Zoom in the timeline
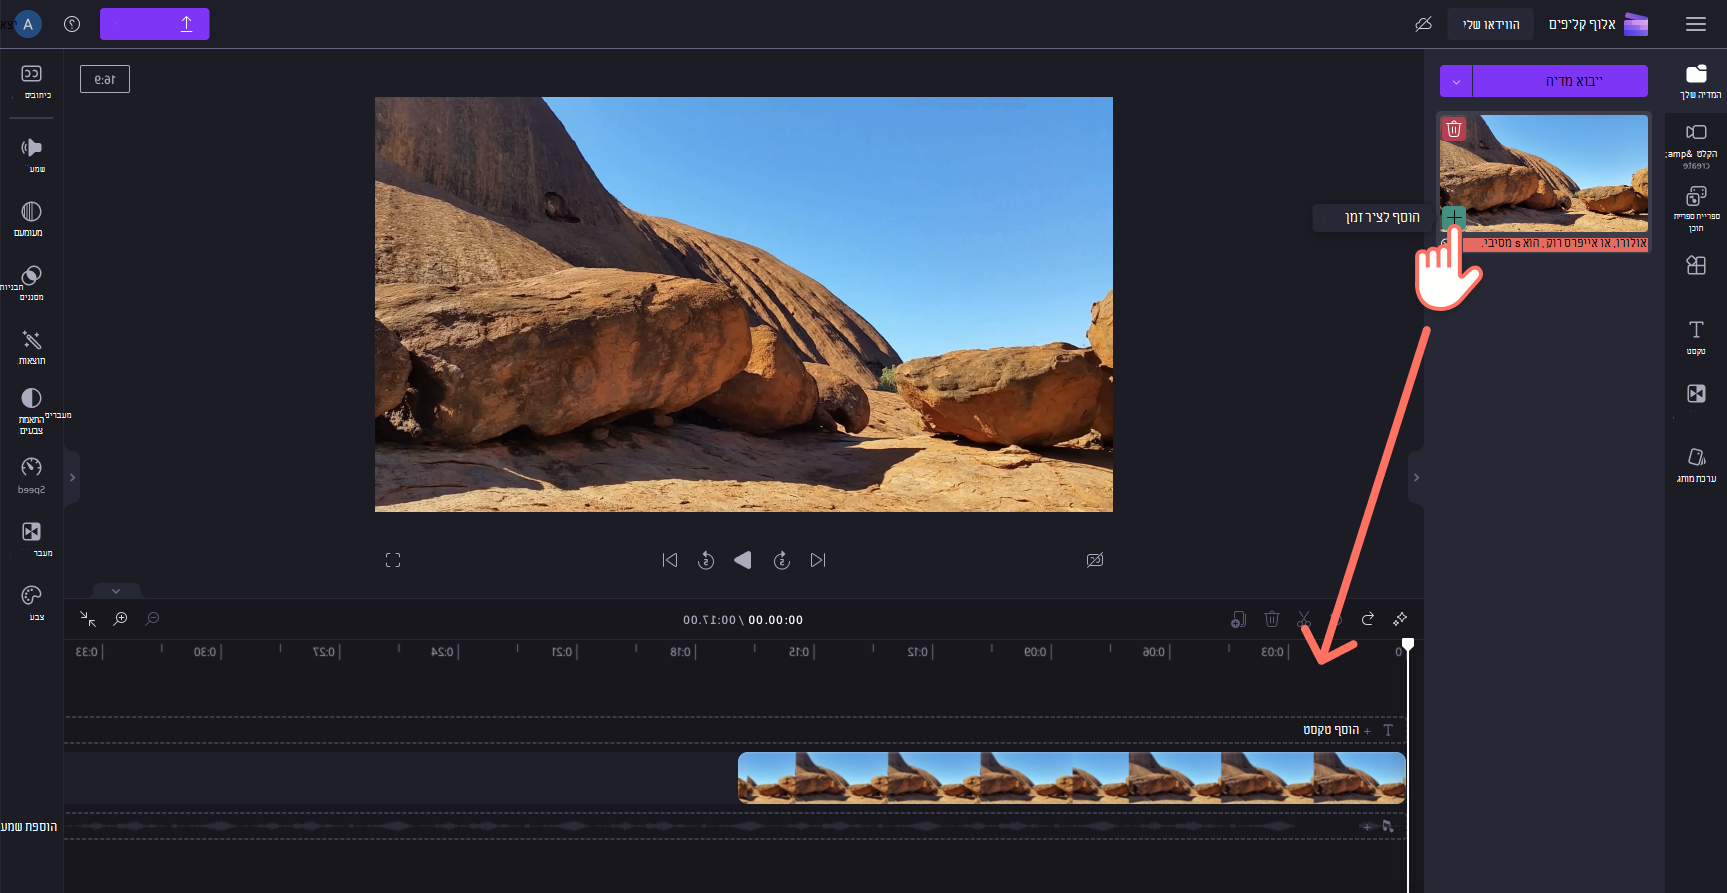The height and width of the screenshot is (893, 1727). (x=120, y=619)
